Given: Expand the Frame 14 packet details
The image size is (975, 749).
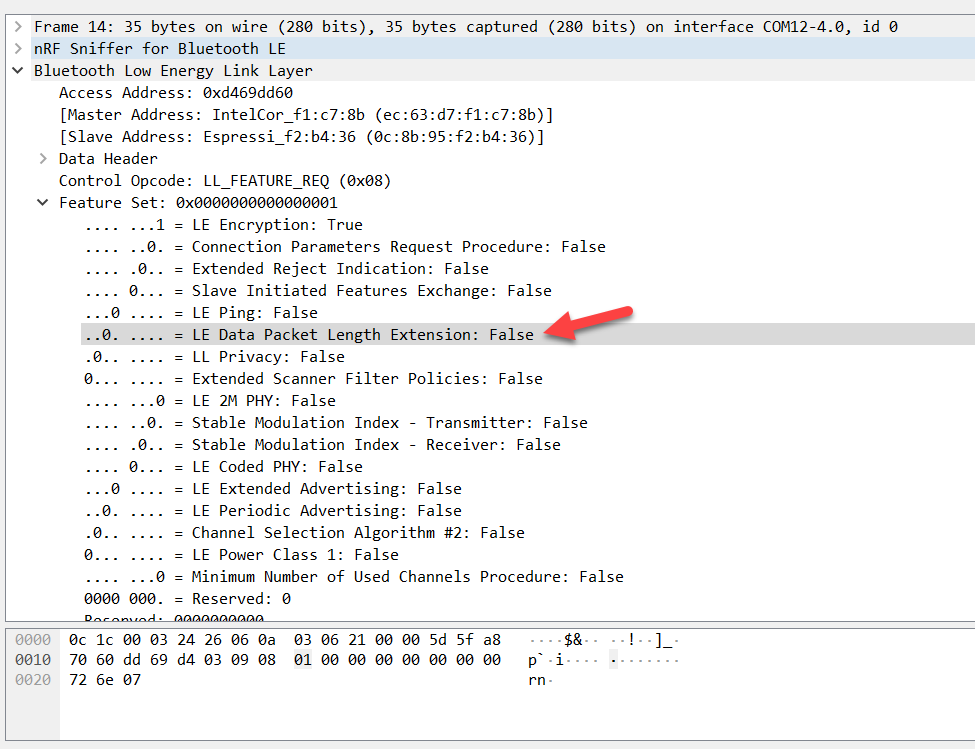Looking at the screenshot, I should click(x=20, y=26).
